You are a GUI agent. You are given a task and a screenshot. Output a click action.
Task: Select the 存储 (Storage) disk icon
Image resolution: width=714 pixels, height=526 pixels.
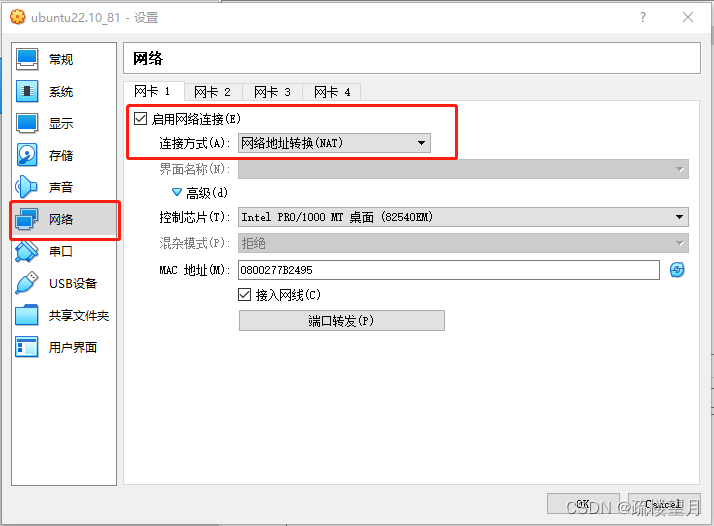(x=27, y=155)
